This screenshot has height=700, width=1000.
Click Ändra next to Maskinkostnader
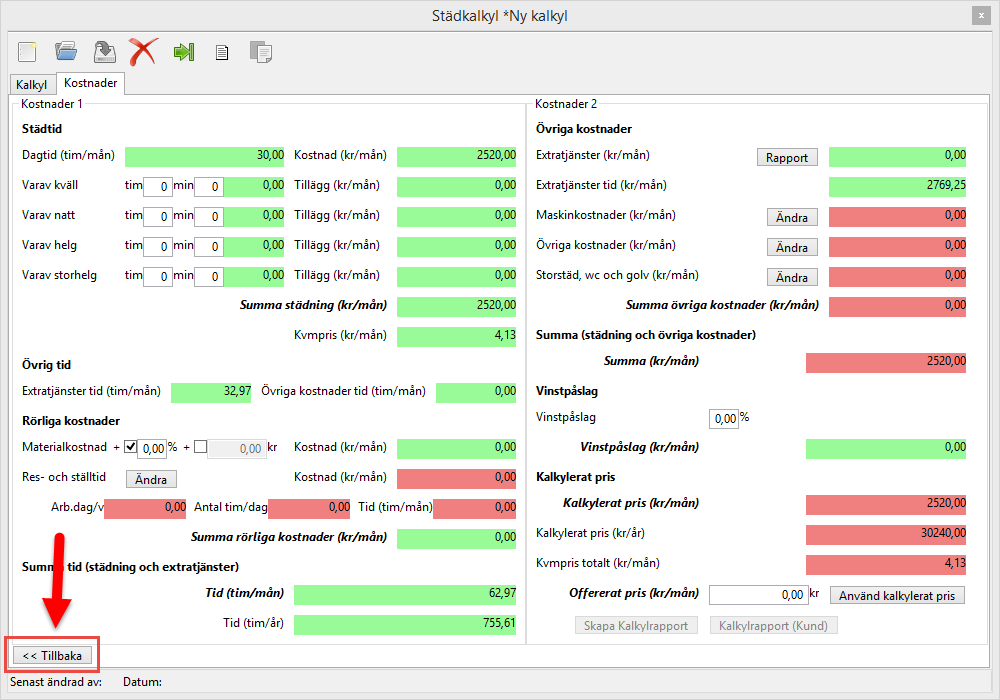pyautogui.click(x=792, y=217)
